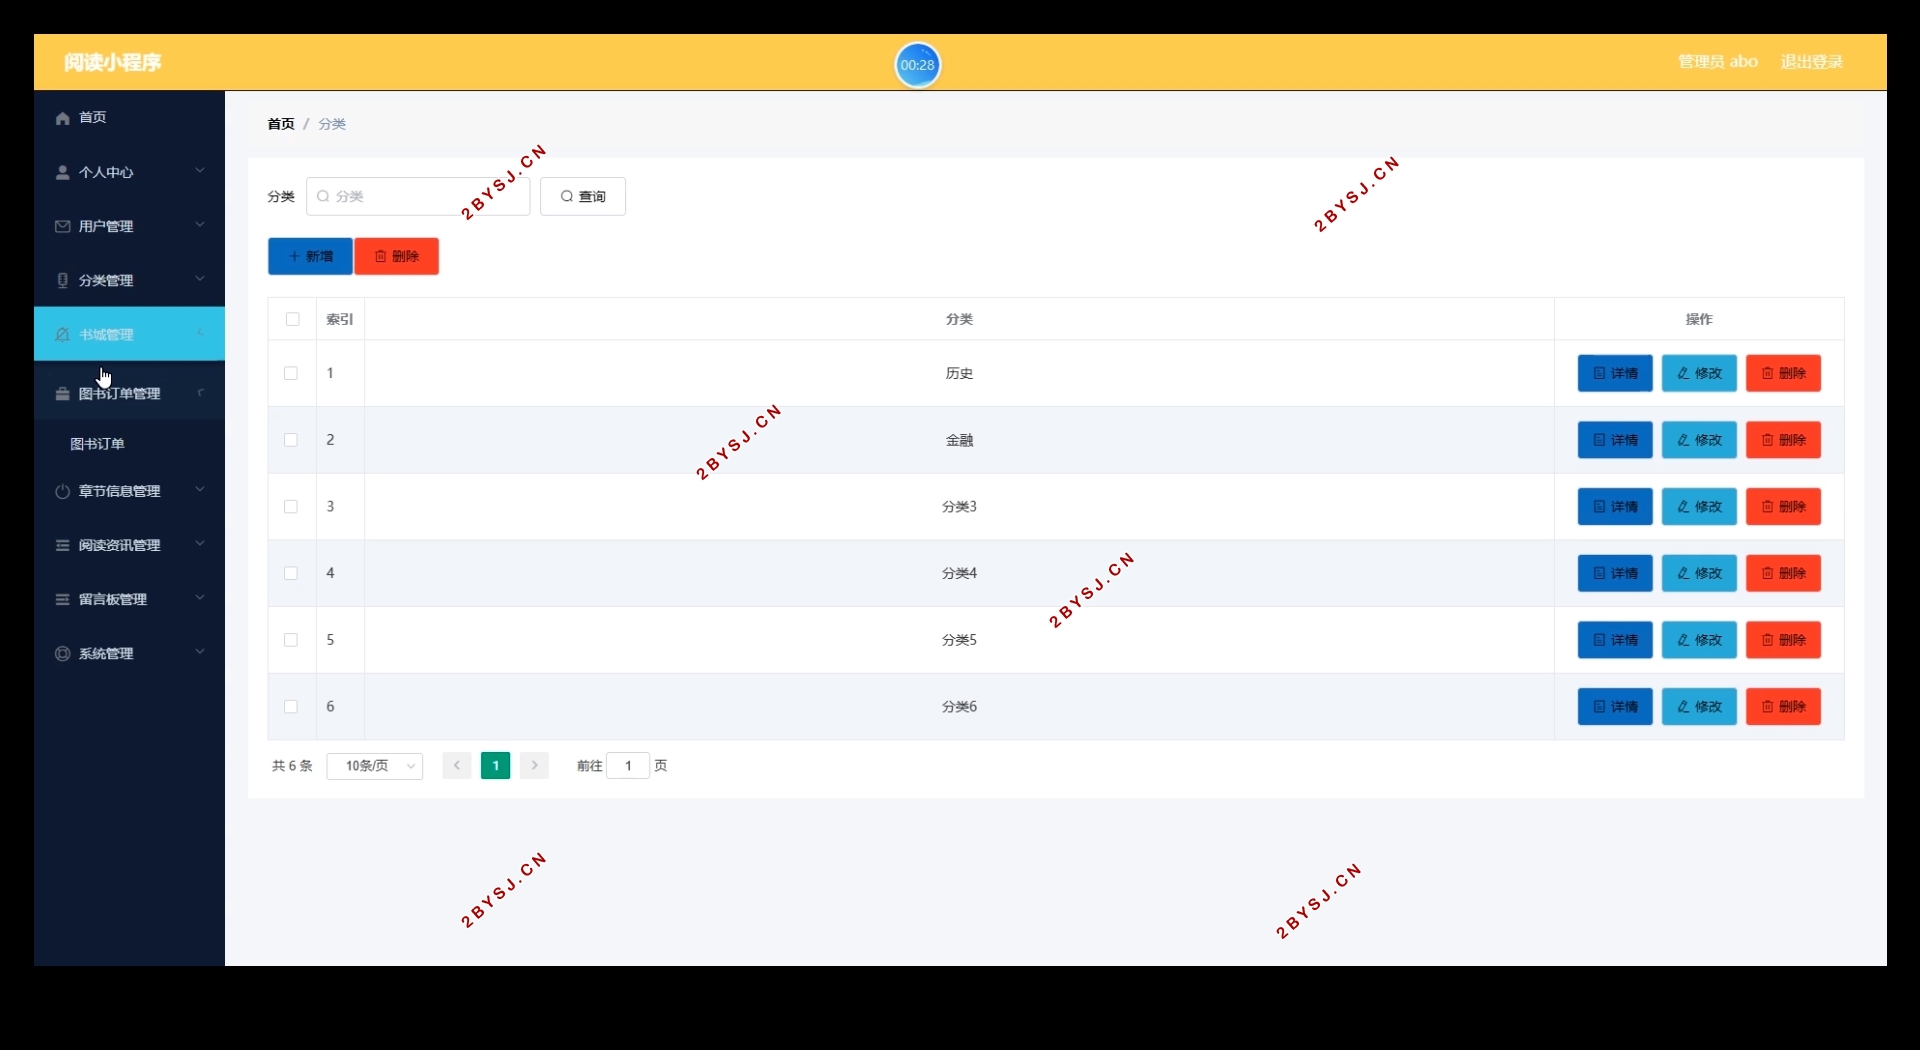
Task: View 详情 of 分类3
Action: tap(1615, 507)
